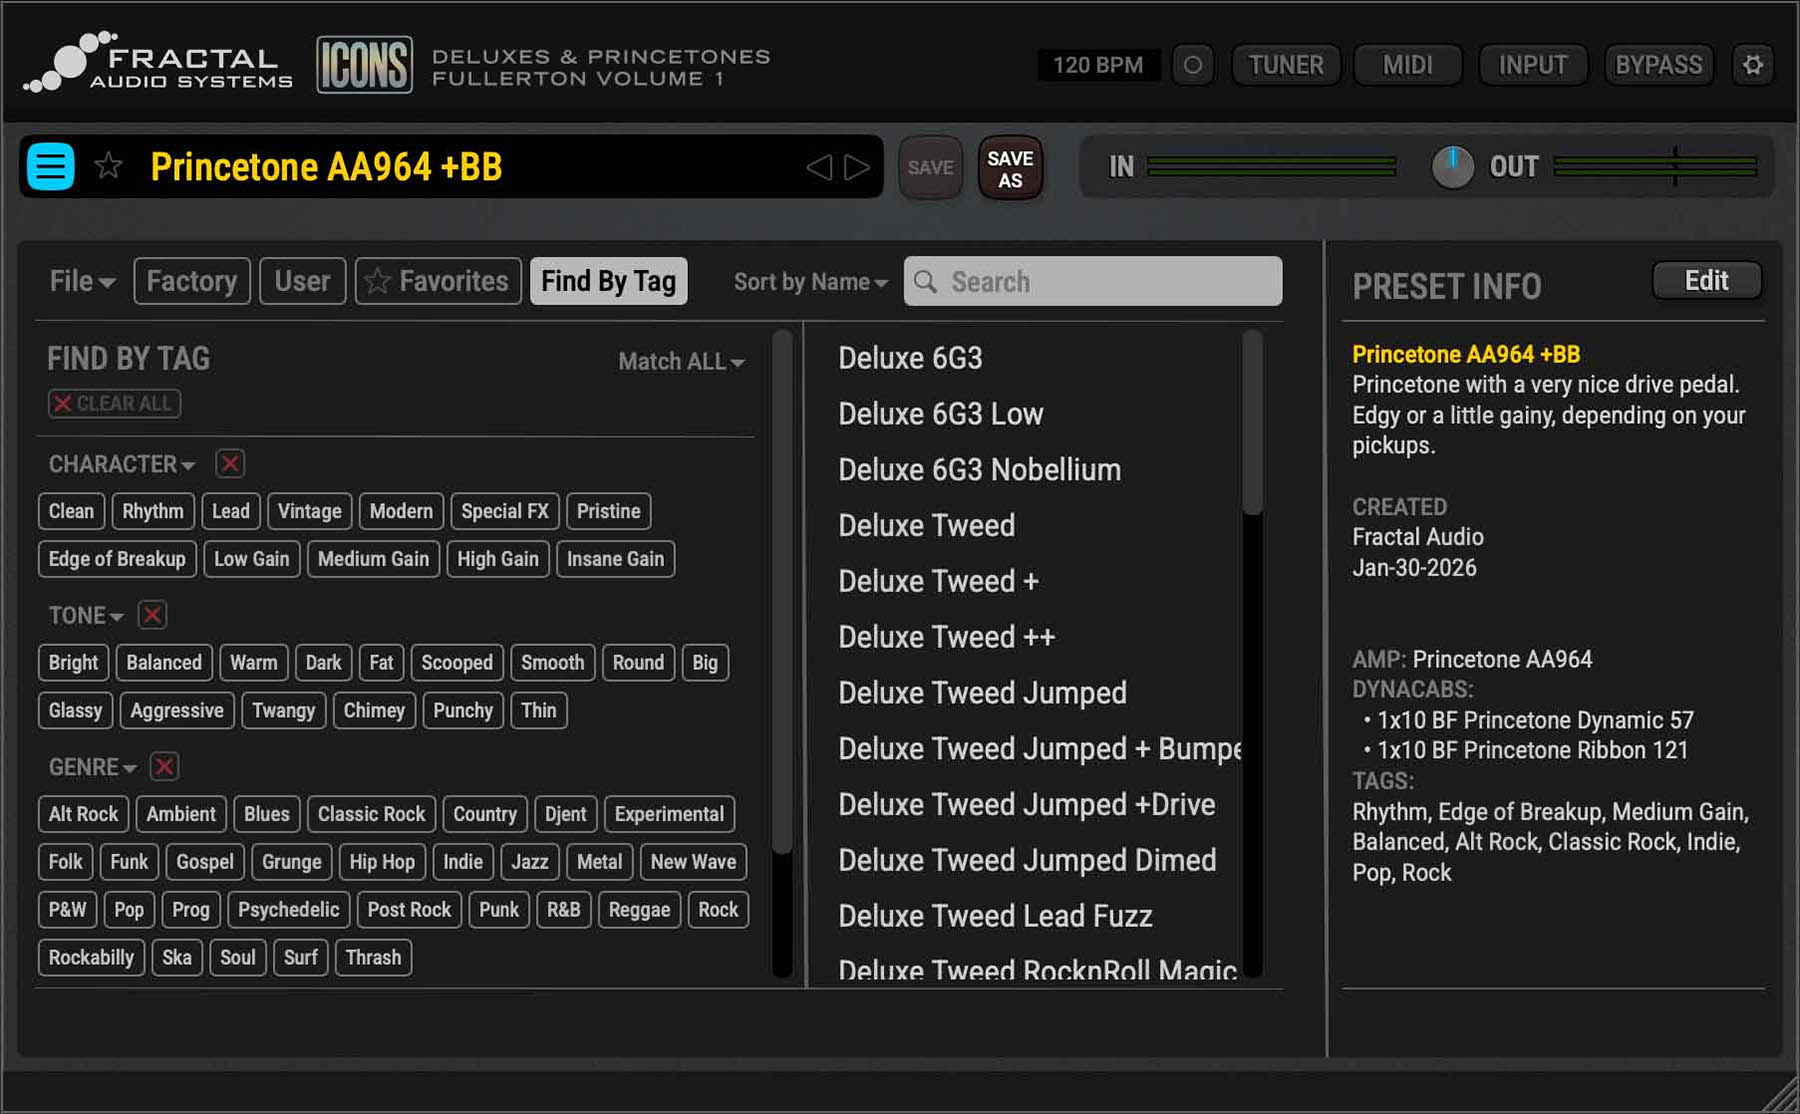Toggle the Edge of Breakup character tag
Image resolution: width=1800 pixels, height=1114 pixels.
117,559
